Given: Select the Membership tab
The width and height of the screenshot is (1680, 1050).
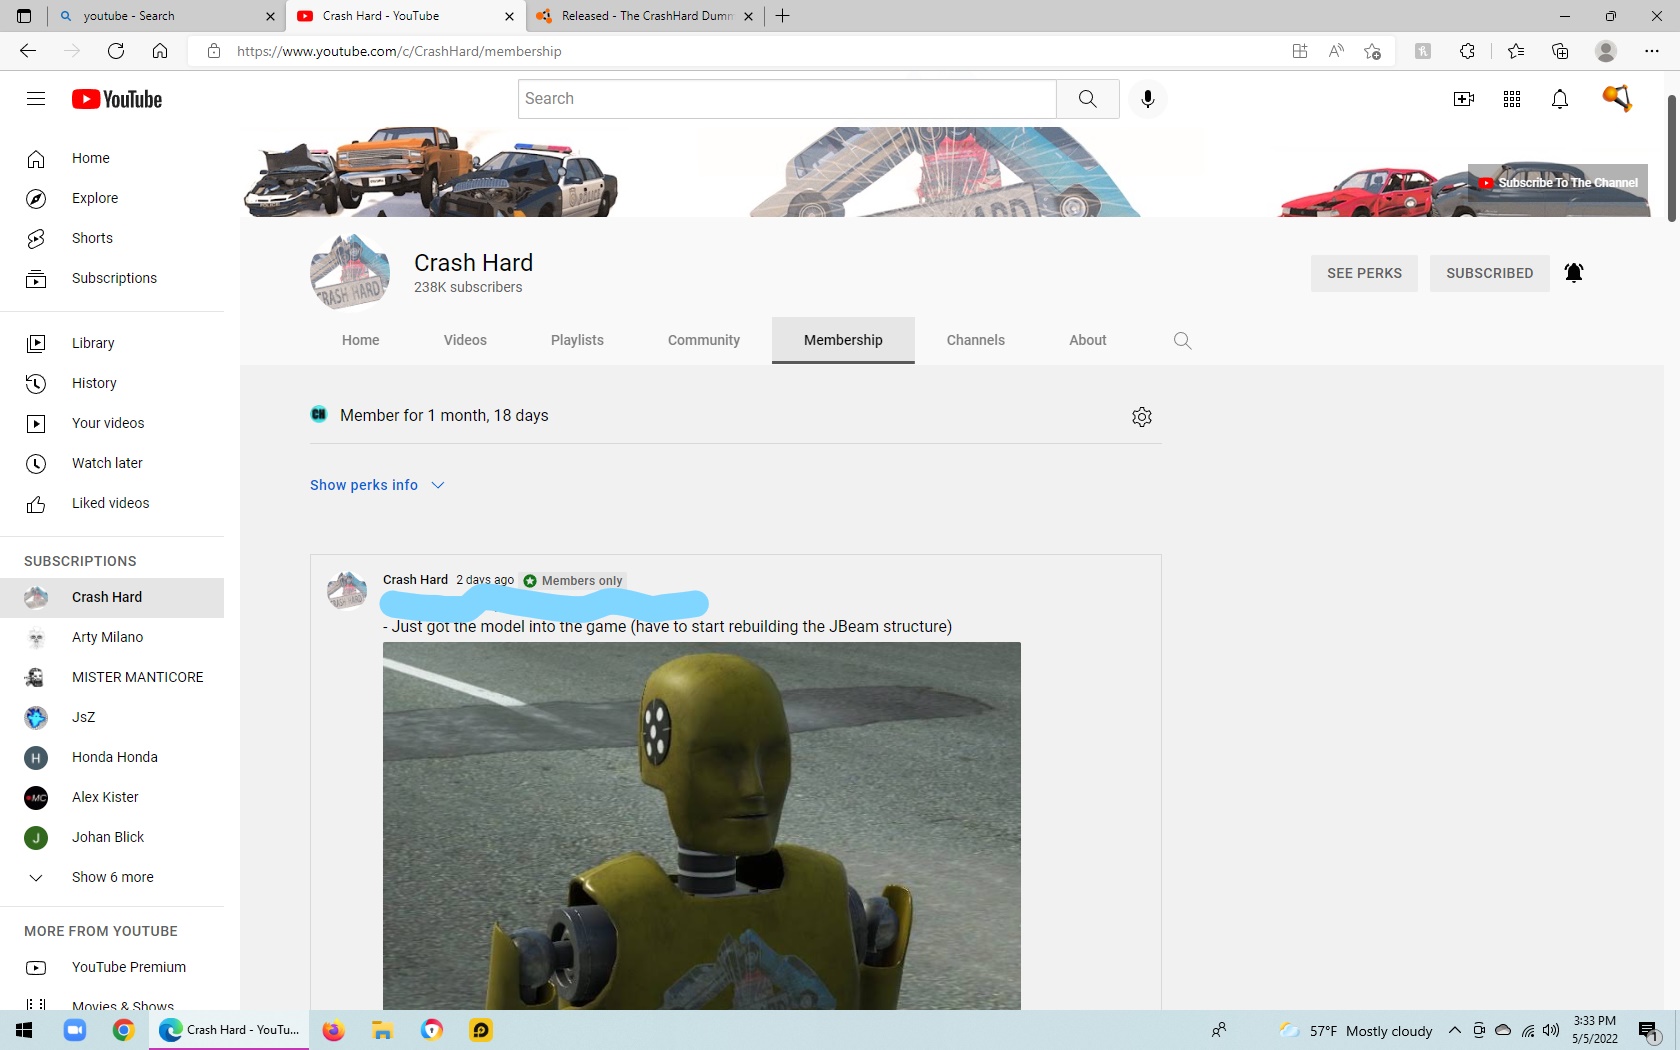Looking at the screenshot, I should click(843, 340).
